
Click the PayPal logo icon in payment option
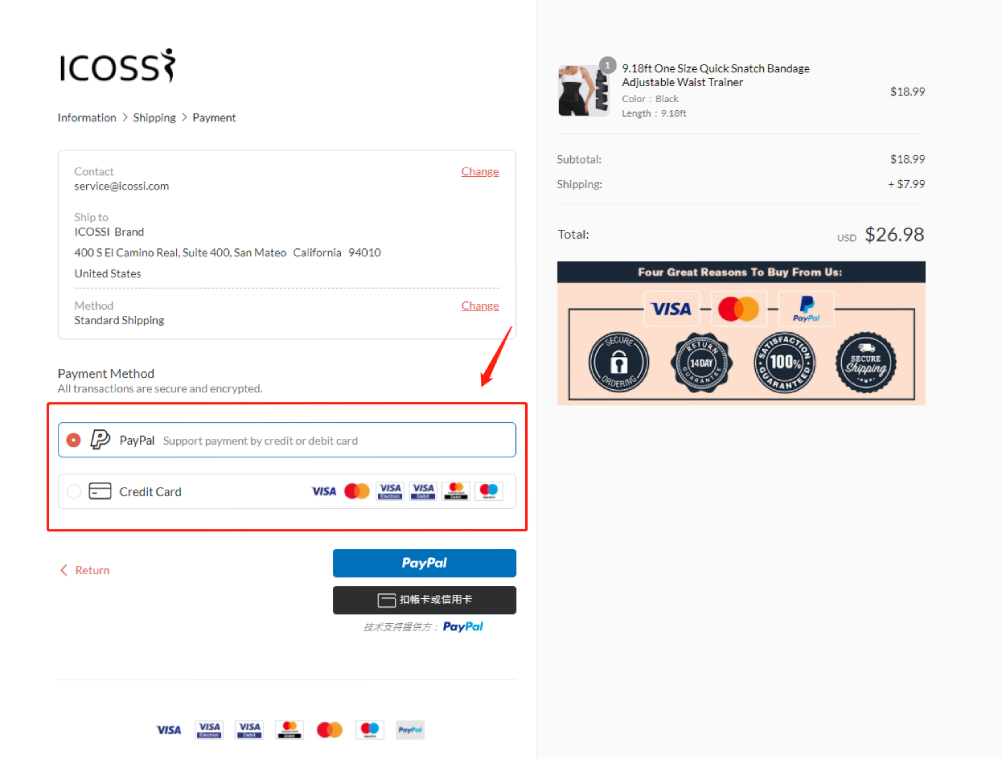(100, 440)
